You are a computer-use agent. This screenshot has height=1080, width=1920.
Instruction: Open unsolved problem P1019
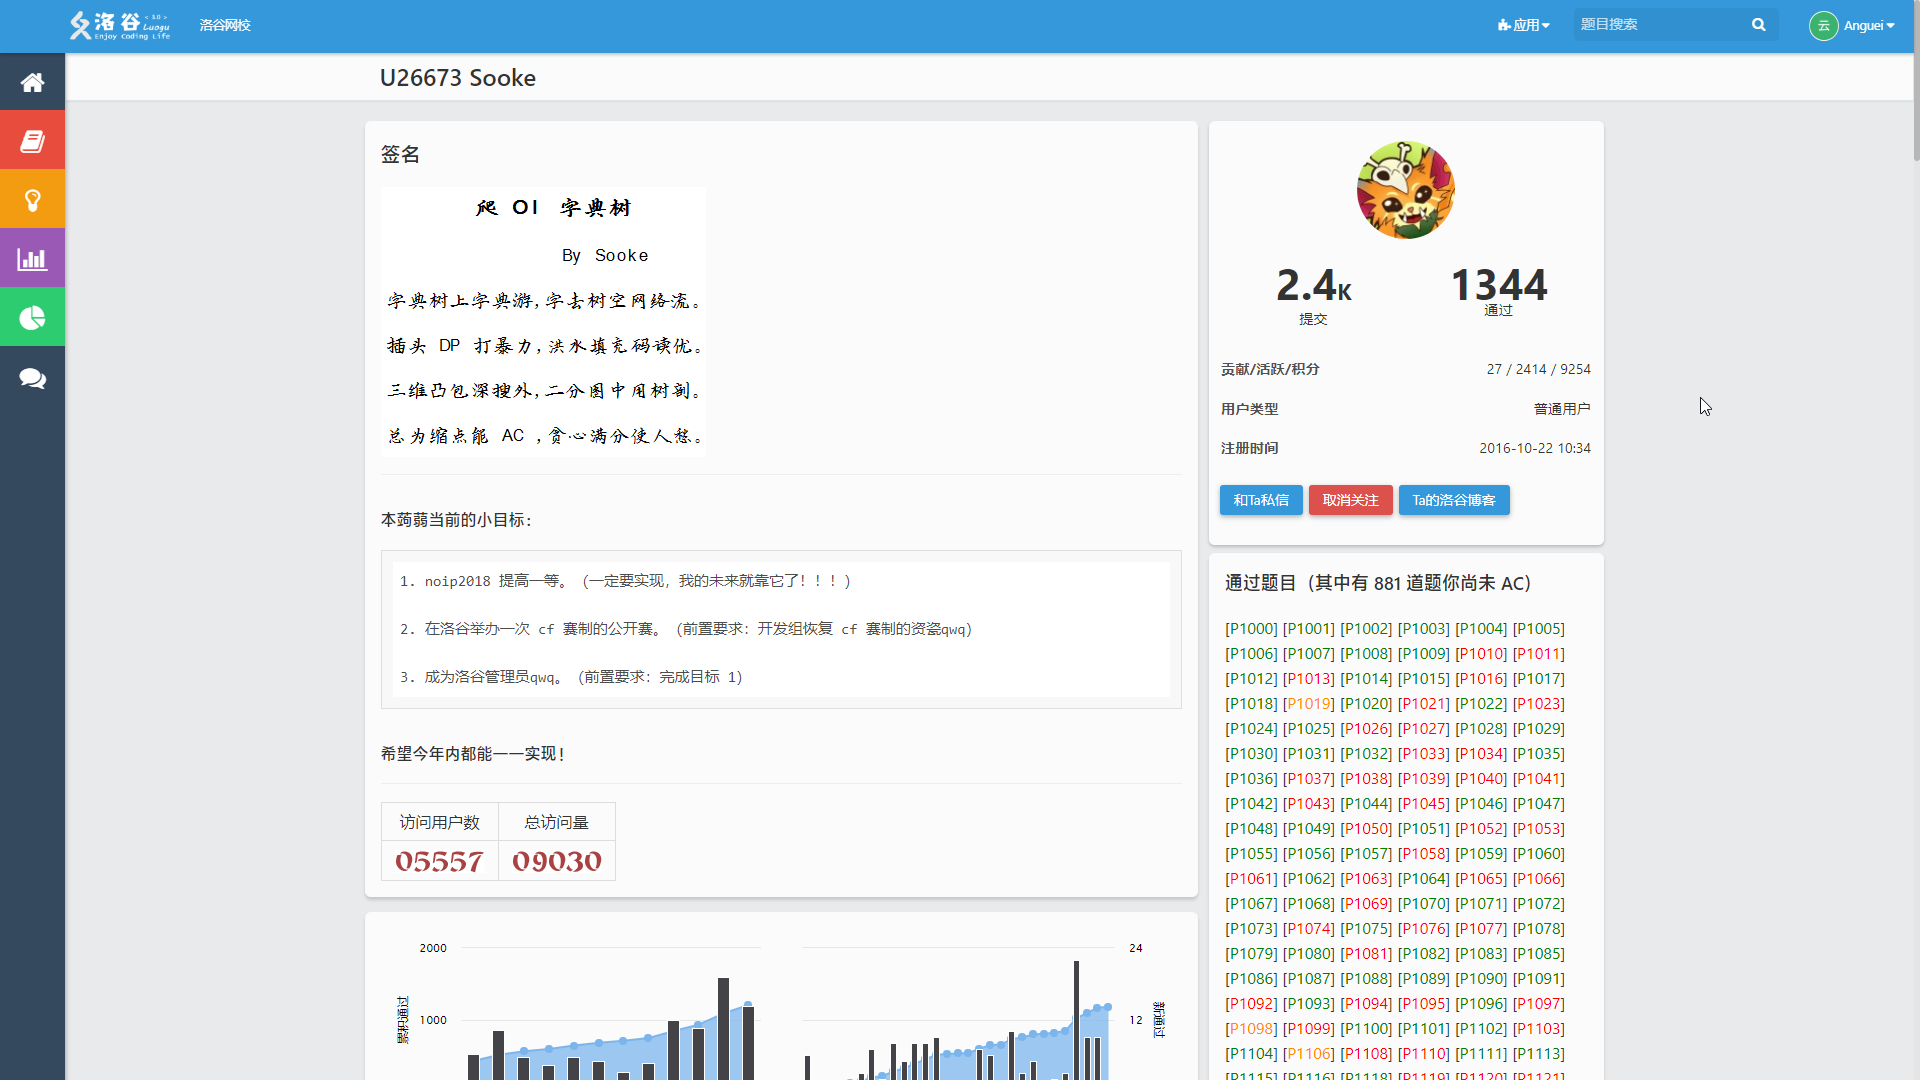pos(1308,703)
